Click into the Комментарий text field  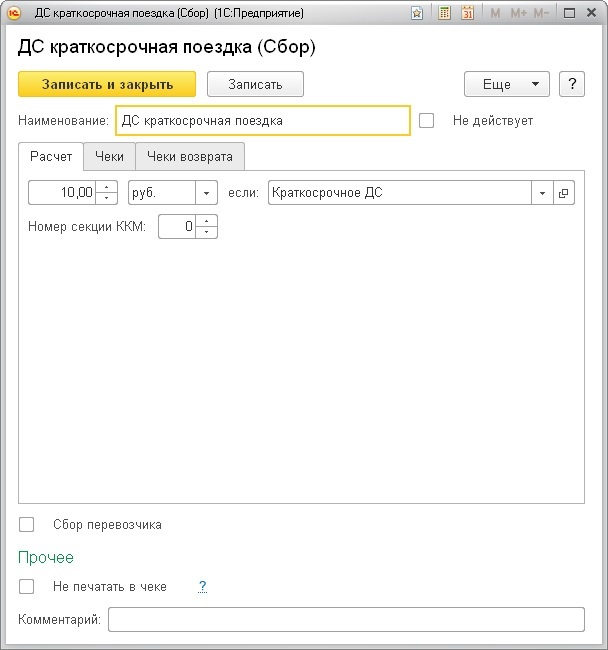(346, 620)
